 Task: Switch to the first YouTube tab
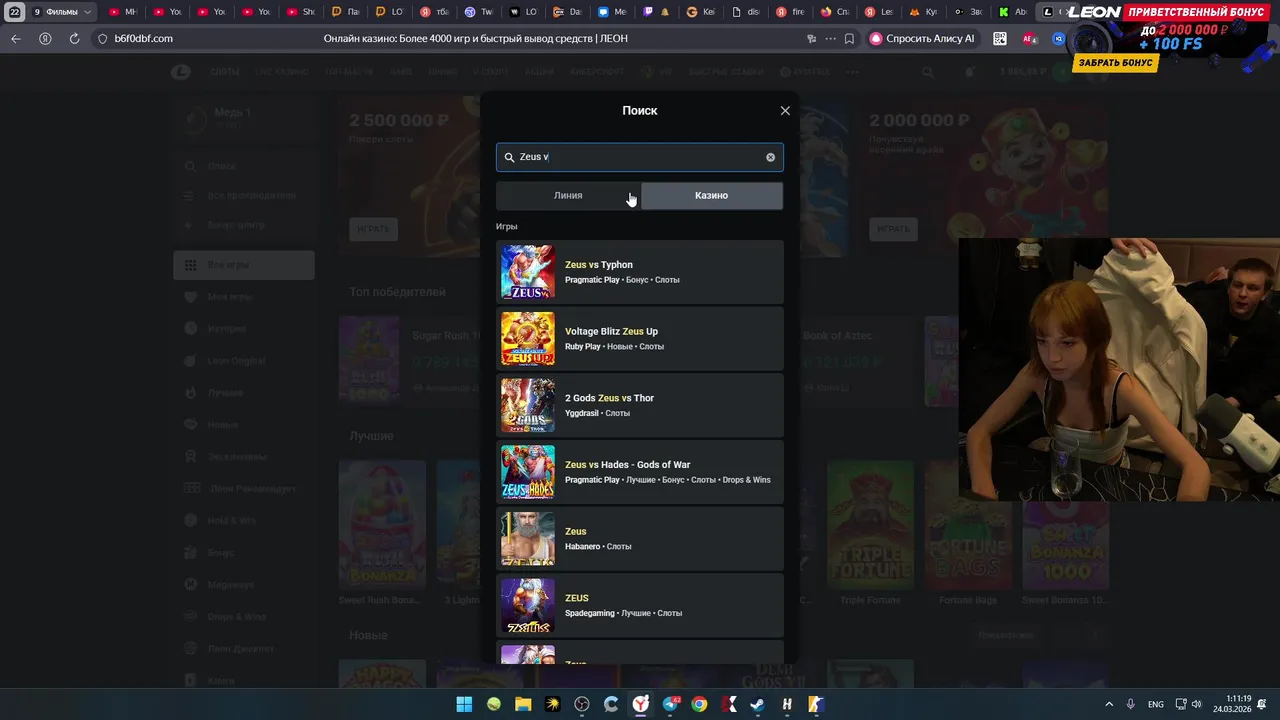tap(123, 12)
